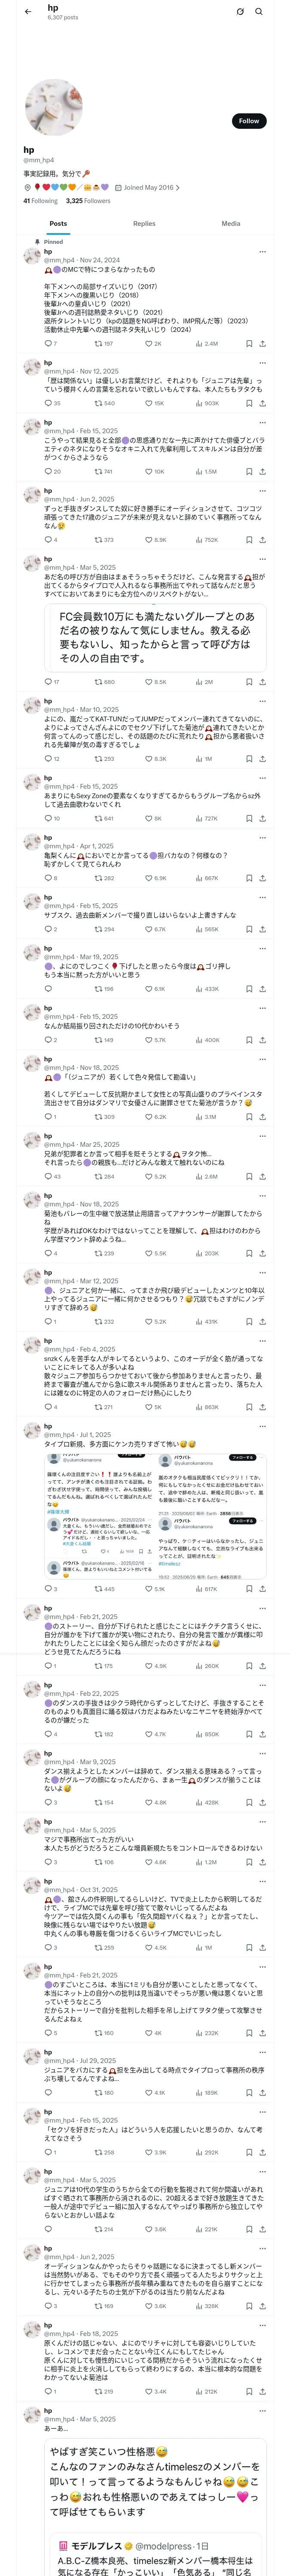Like the pinned Nov 24, 2024 post

point(150,343)
